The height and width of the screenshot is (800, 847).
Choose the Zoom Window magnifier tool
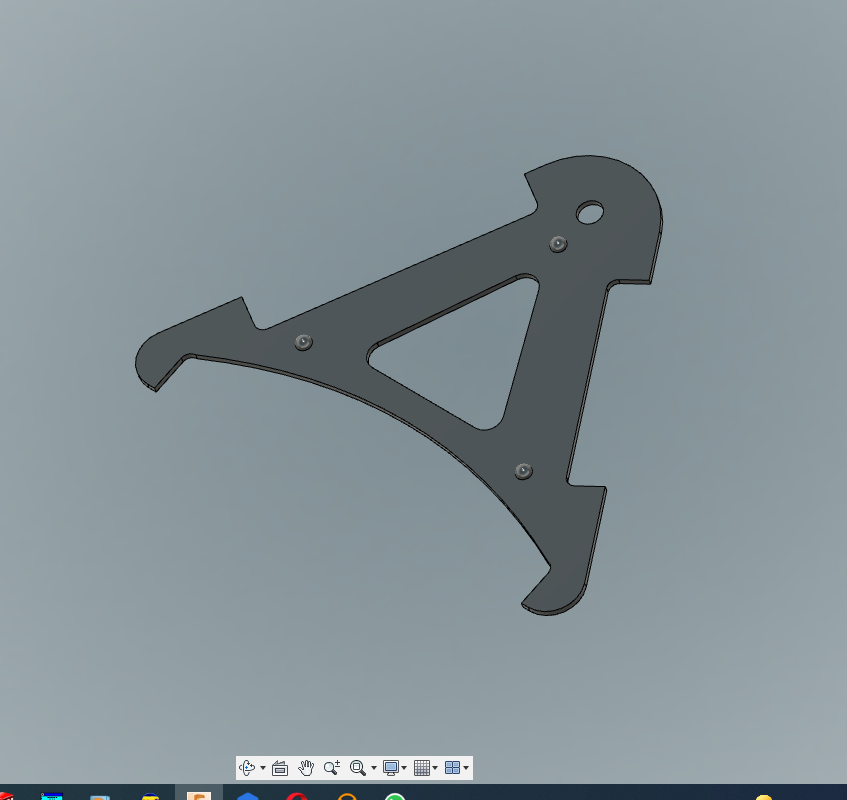pos(358,768)
